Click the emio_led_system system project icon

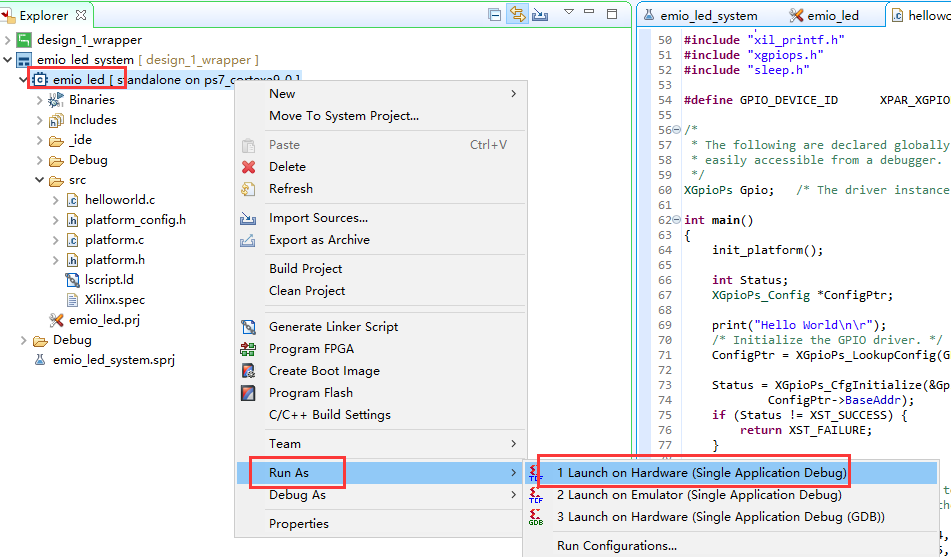pyautogui.click(x=24, y=60)
